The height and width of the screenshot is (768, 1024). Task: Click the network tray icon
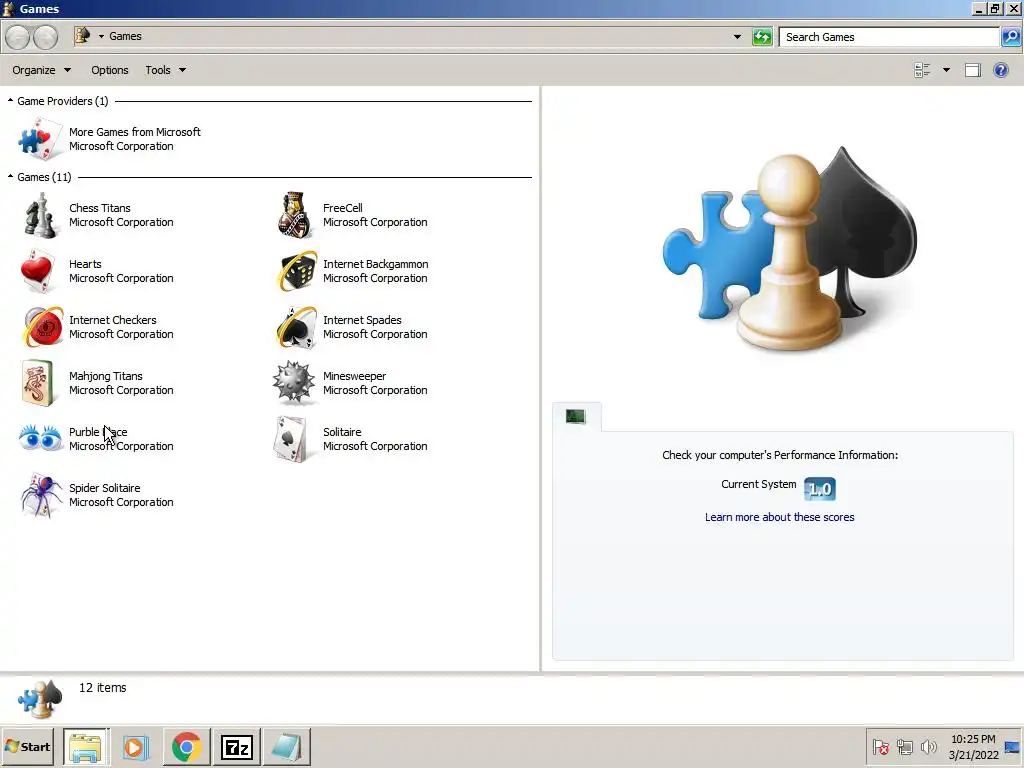(x=904, y=746)
